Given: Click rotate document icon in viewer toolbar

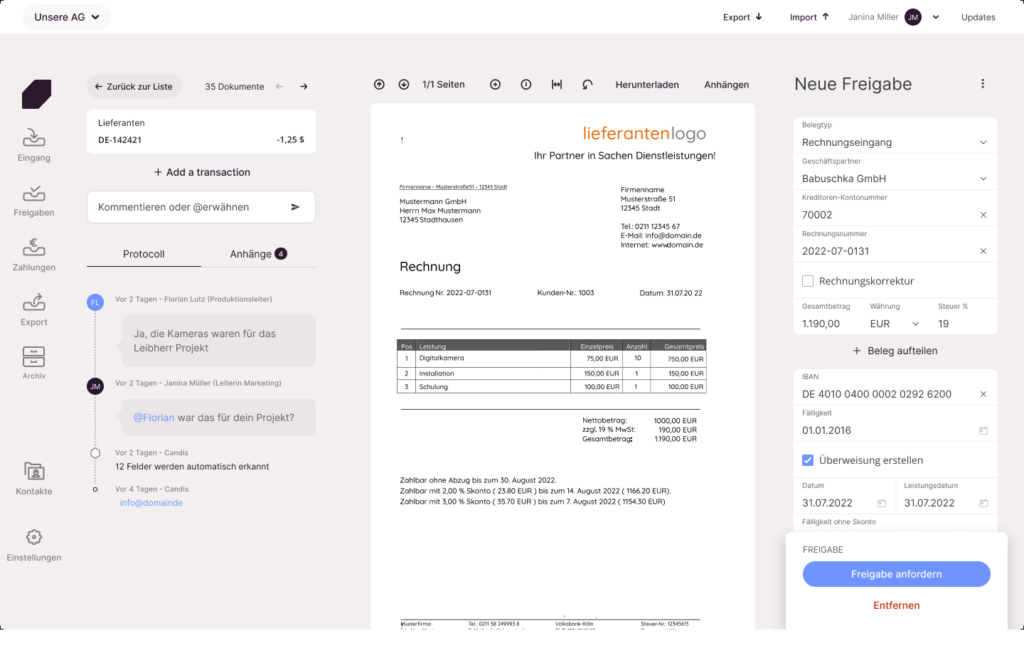Looking at the screenshot, I should click(x=587, y=84).
